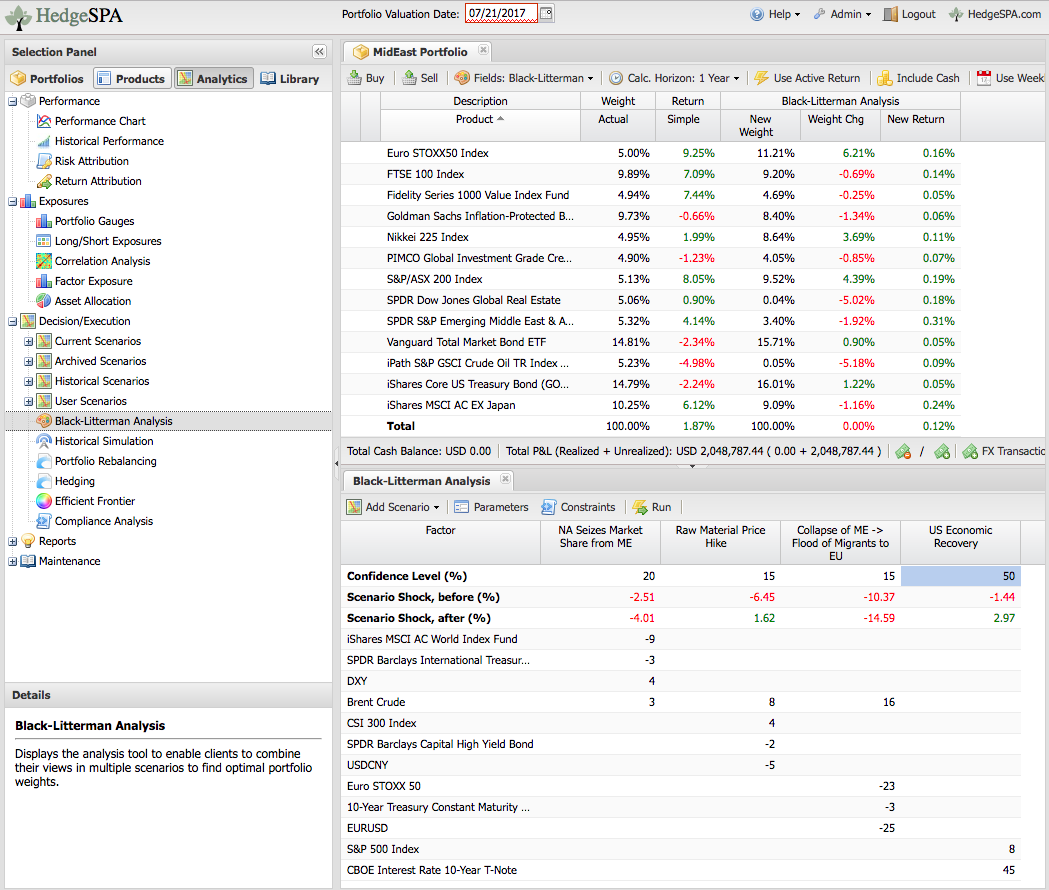Click the Constraints toolbar icon
Screen dimensions: 1049x890
pyautogui.click(x=549, y=507)
